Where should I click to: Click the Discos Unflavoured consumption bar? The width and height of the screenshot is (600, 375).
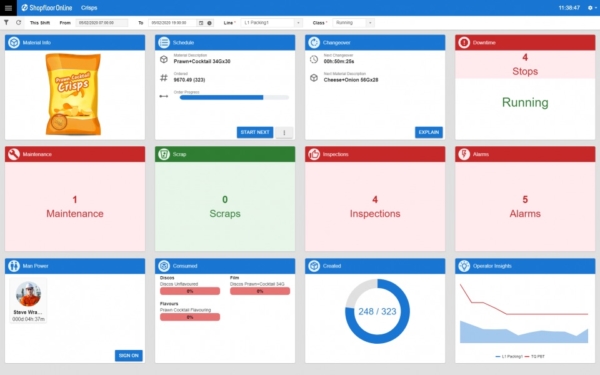[190, 291]
